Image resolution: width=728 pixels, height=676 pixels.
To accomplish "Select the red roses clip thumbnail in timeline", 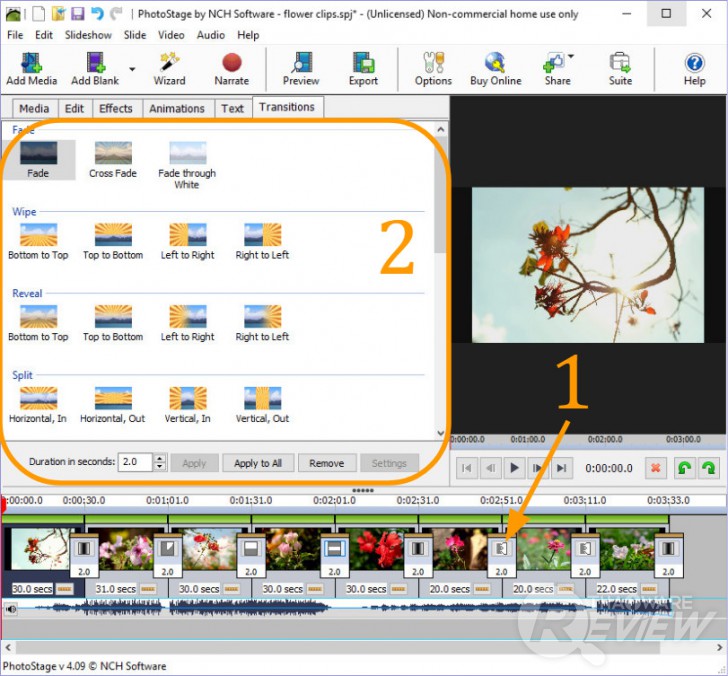I will 377,551.
